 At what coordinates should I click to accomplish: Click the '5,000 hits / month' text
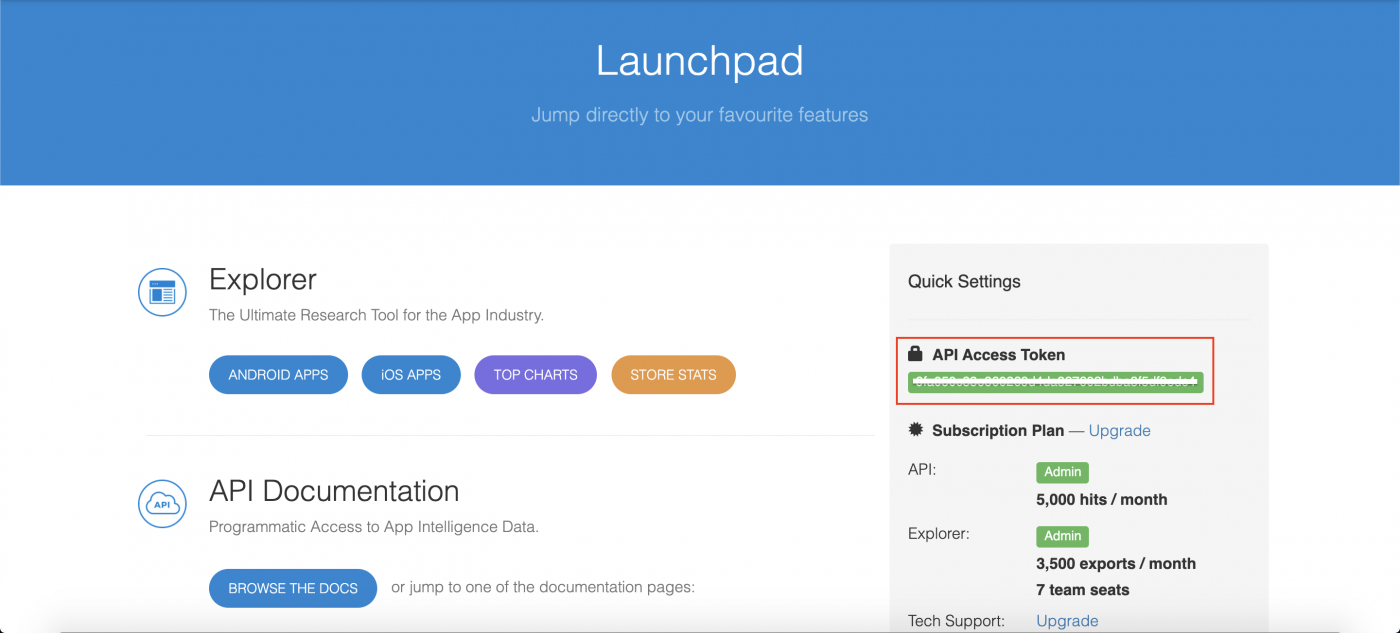(1102, 499)
